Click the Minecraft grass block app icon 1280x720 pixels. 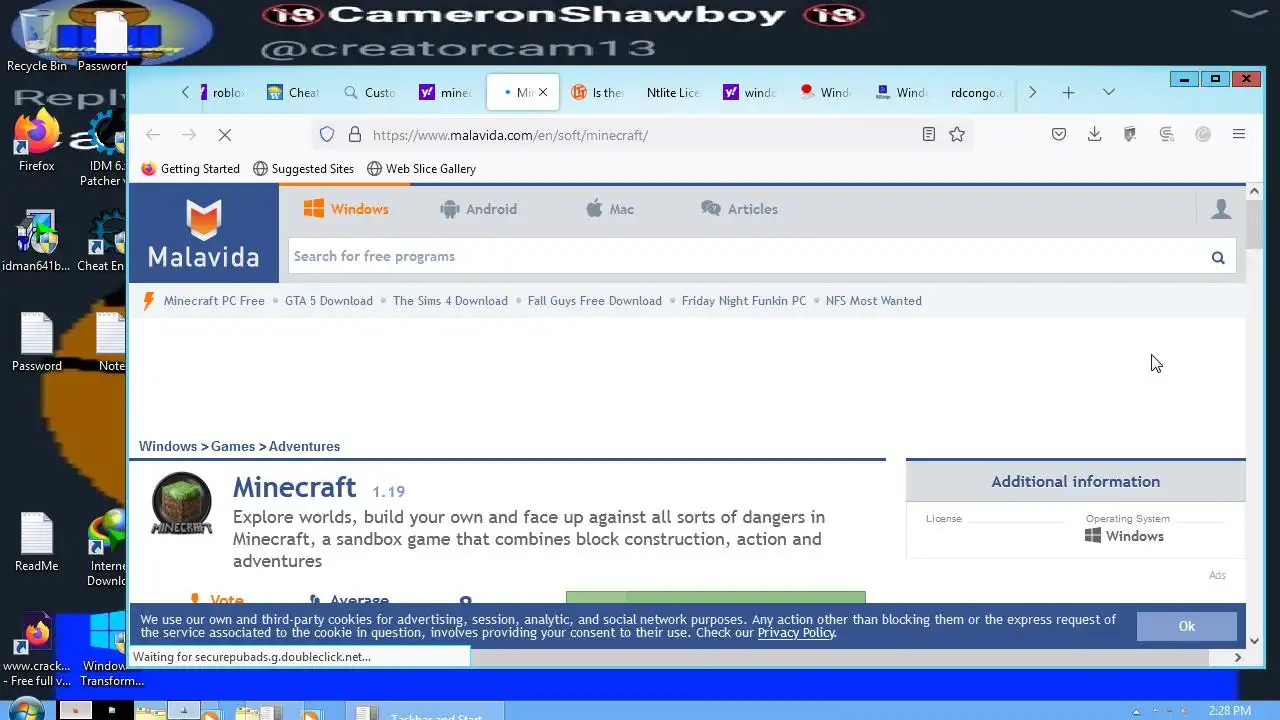point(181,502)
